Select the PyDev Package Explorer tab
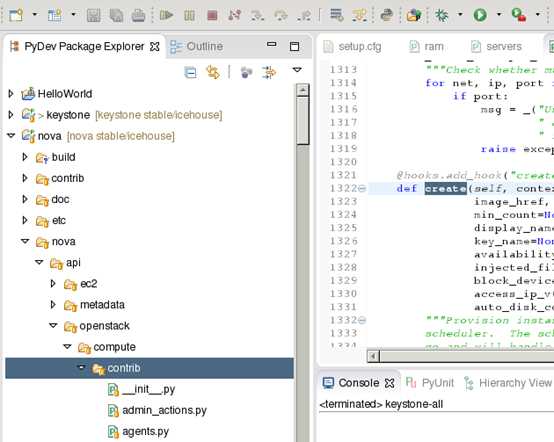Viewport: 554px width, 442px height. tap(84, 47)
